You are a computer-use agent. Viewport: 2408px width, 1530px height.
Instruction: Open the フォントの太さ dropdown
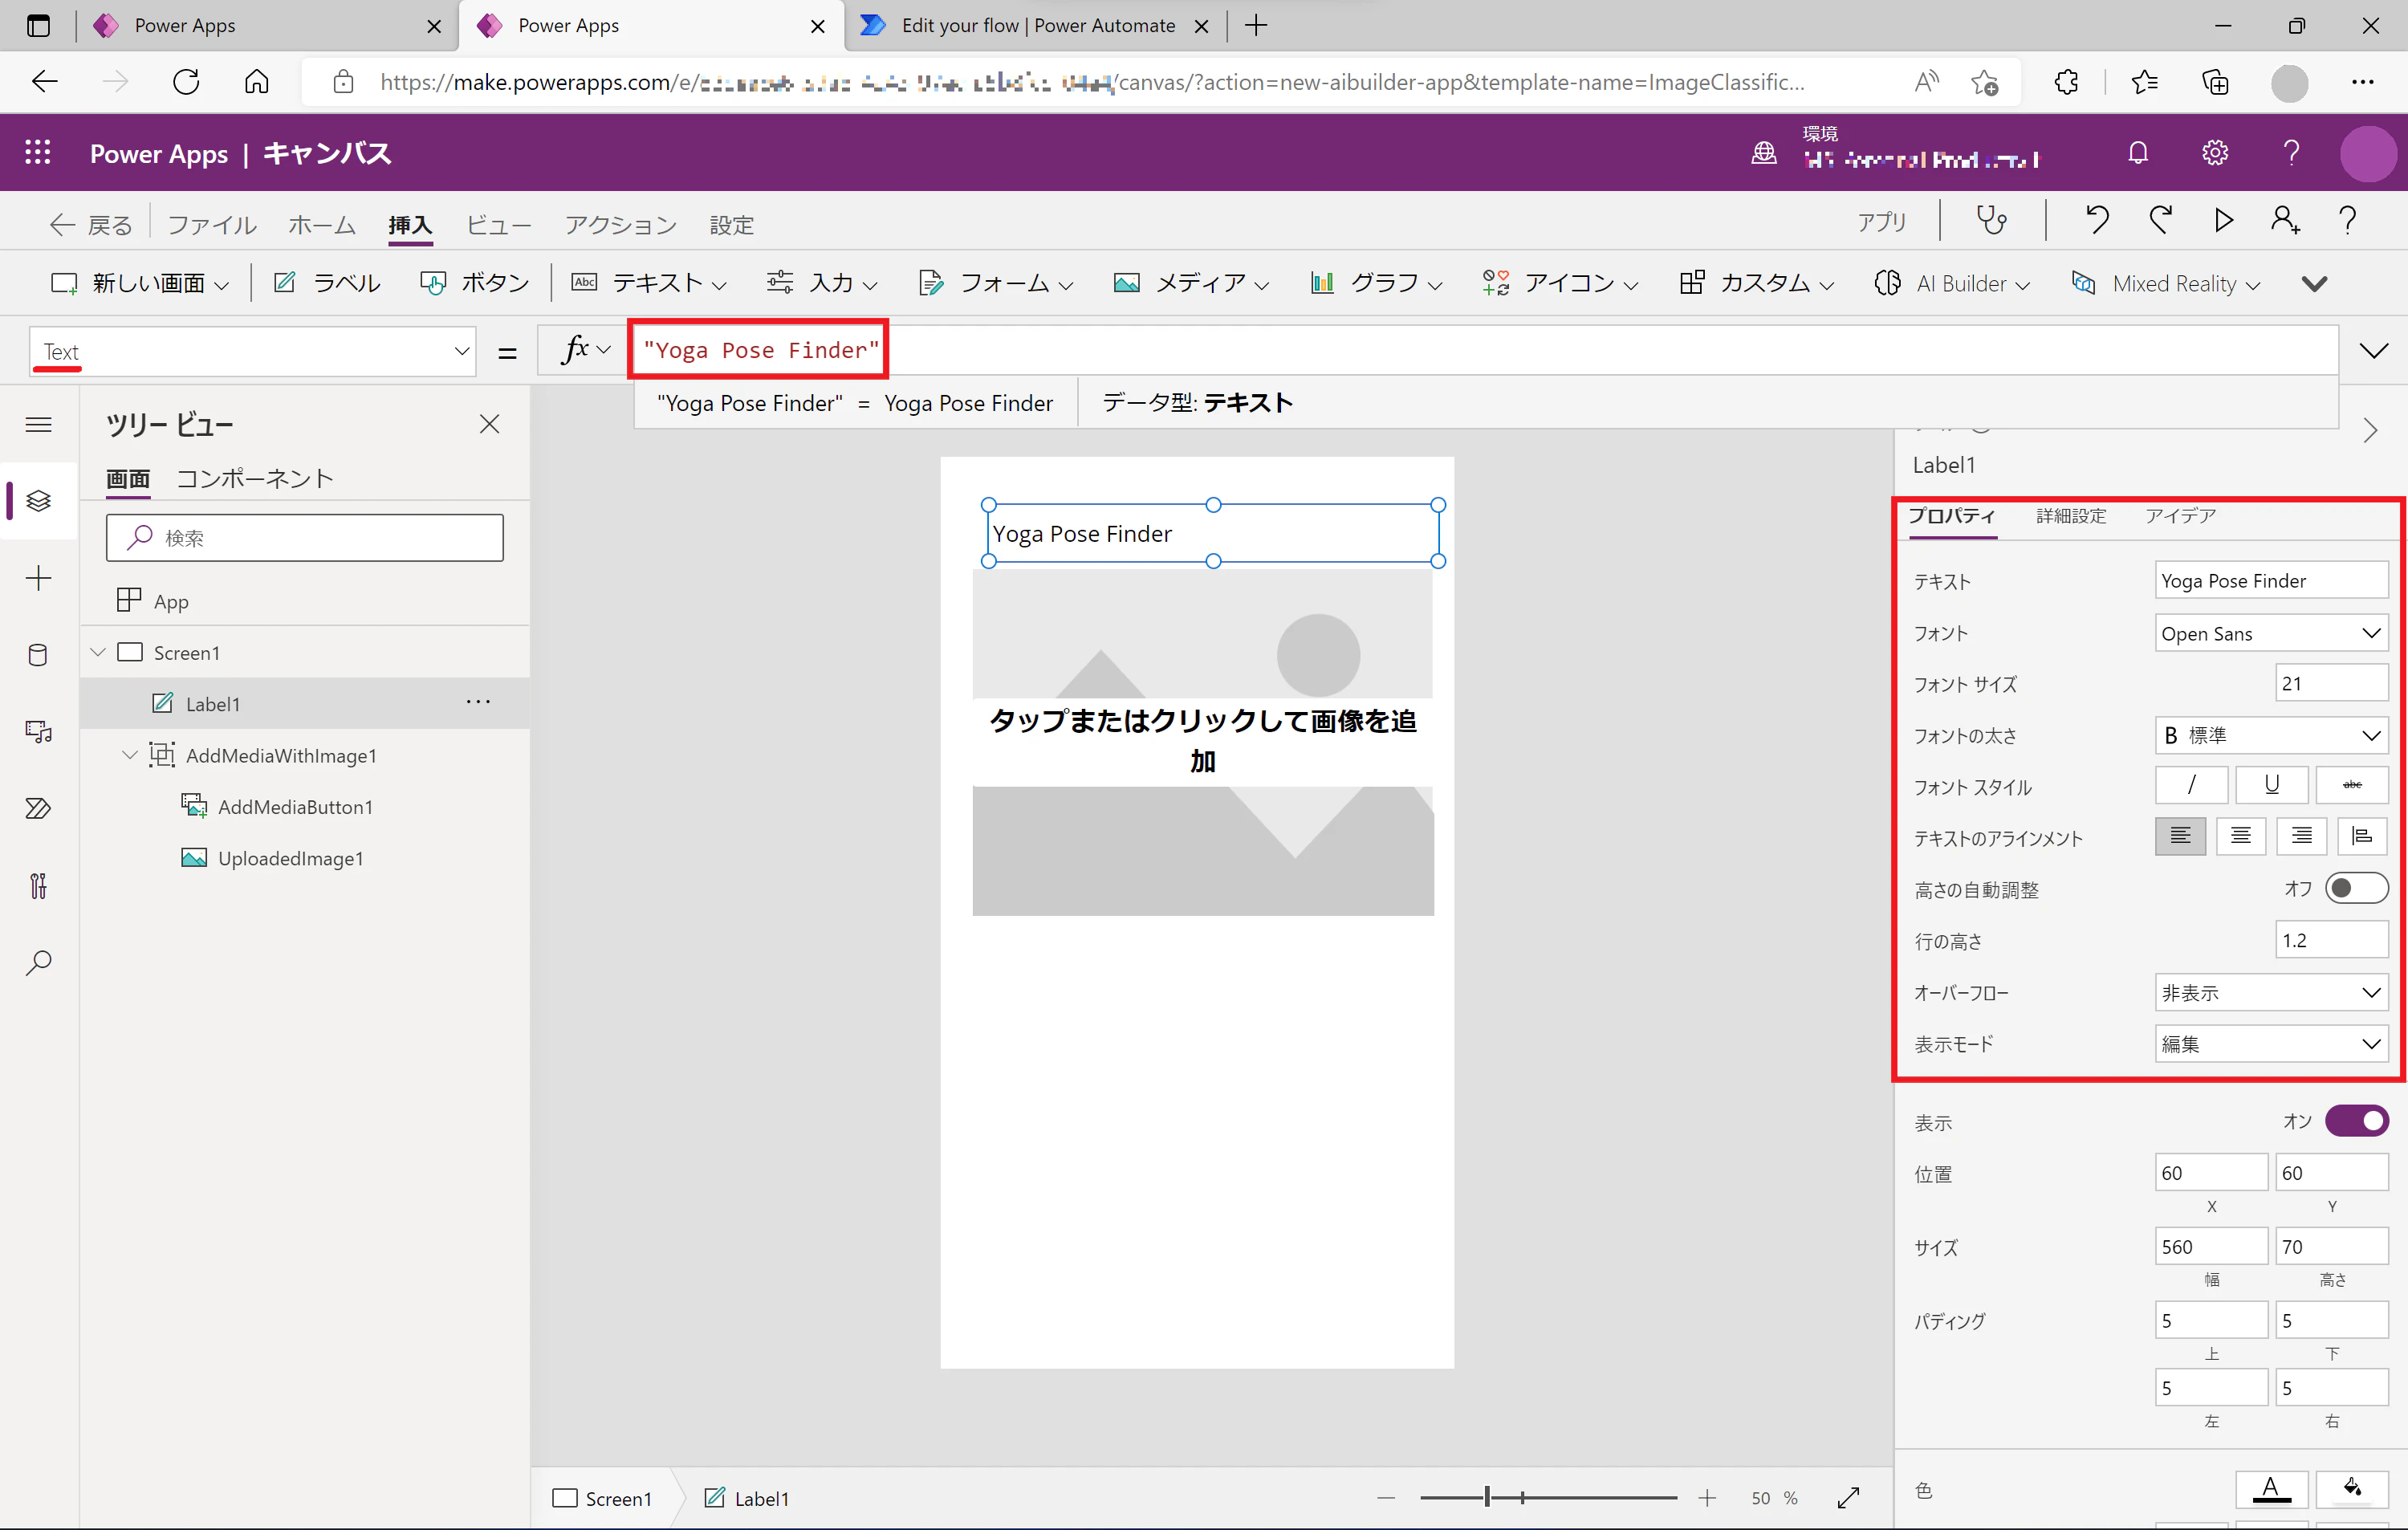(2271, 735)
